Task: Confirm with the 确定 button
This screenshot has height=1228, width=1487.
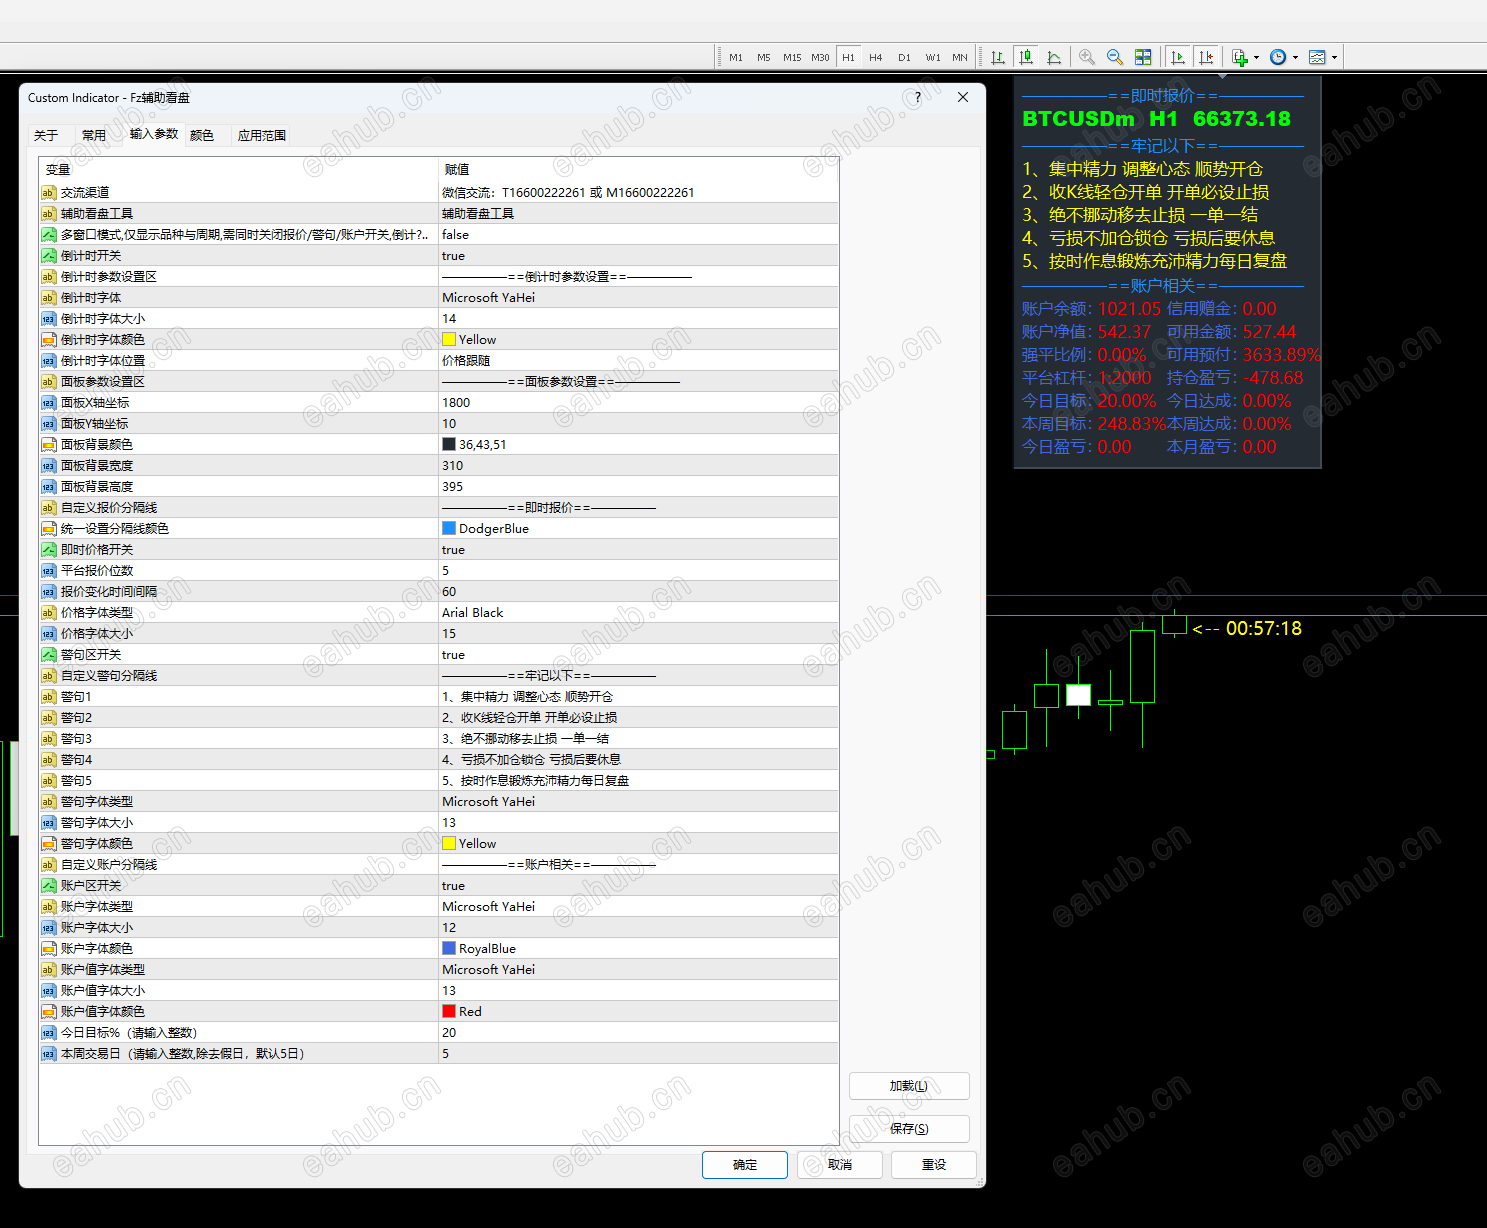Action: [x=745, y=1165]
